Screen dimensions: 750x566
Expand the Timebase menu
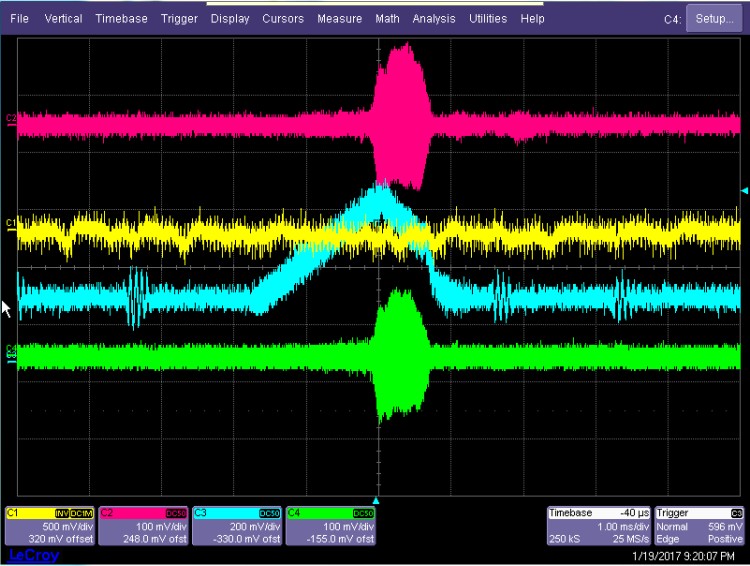pos(121,19)
